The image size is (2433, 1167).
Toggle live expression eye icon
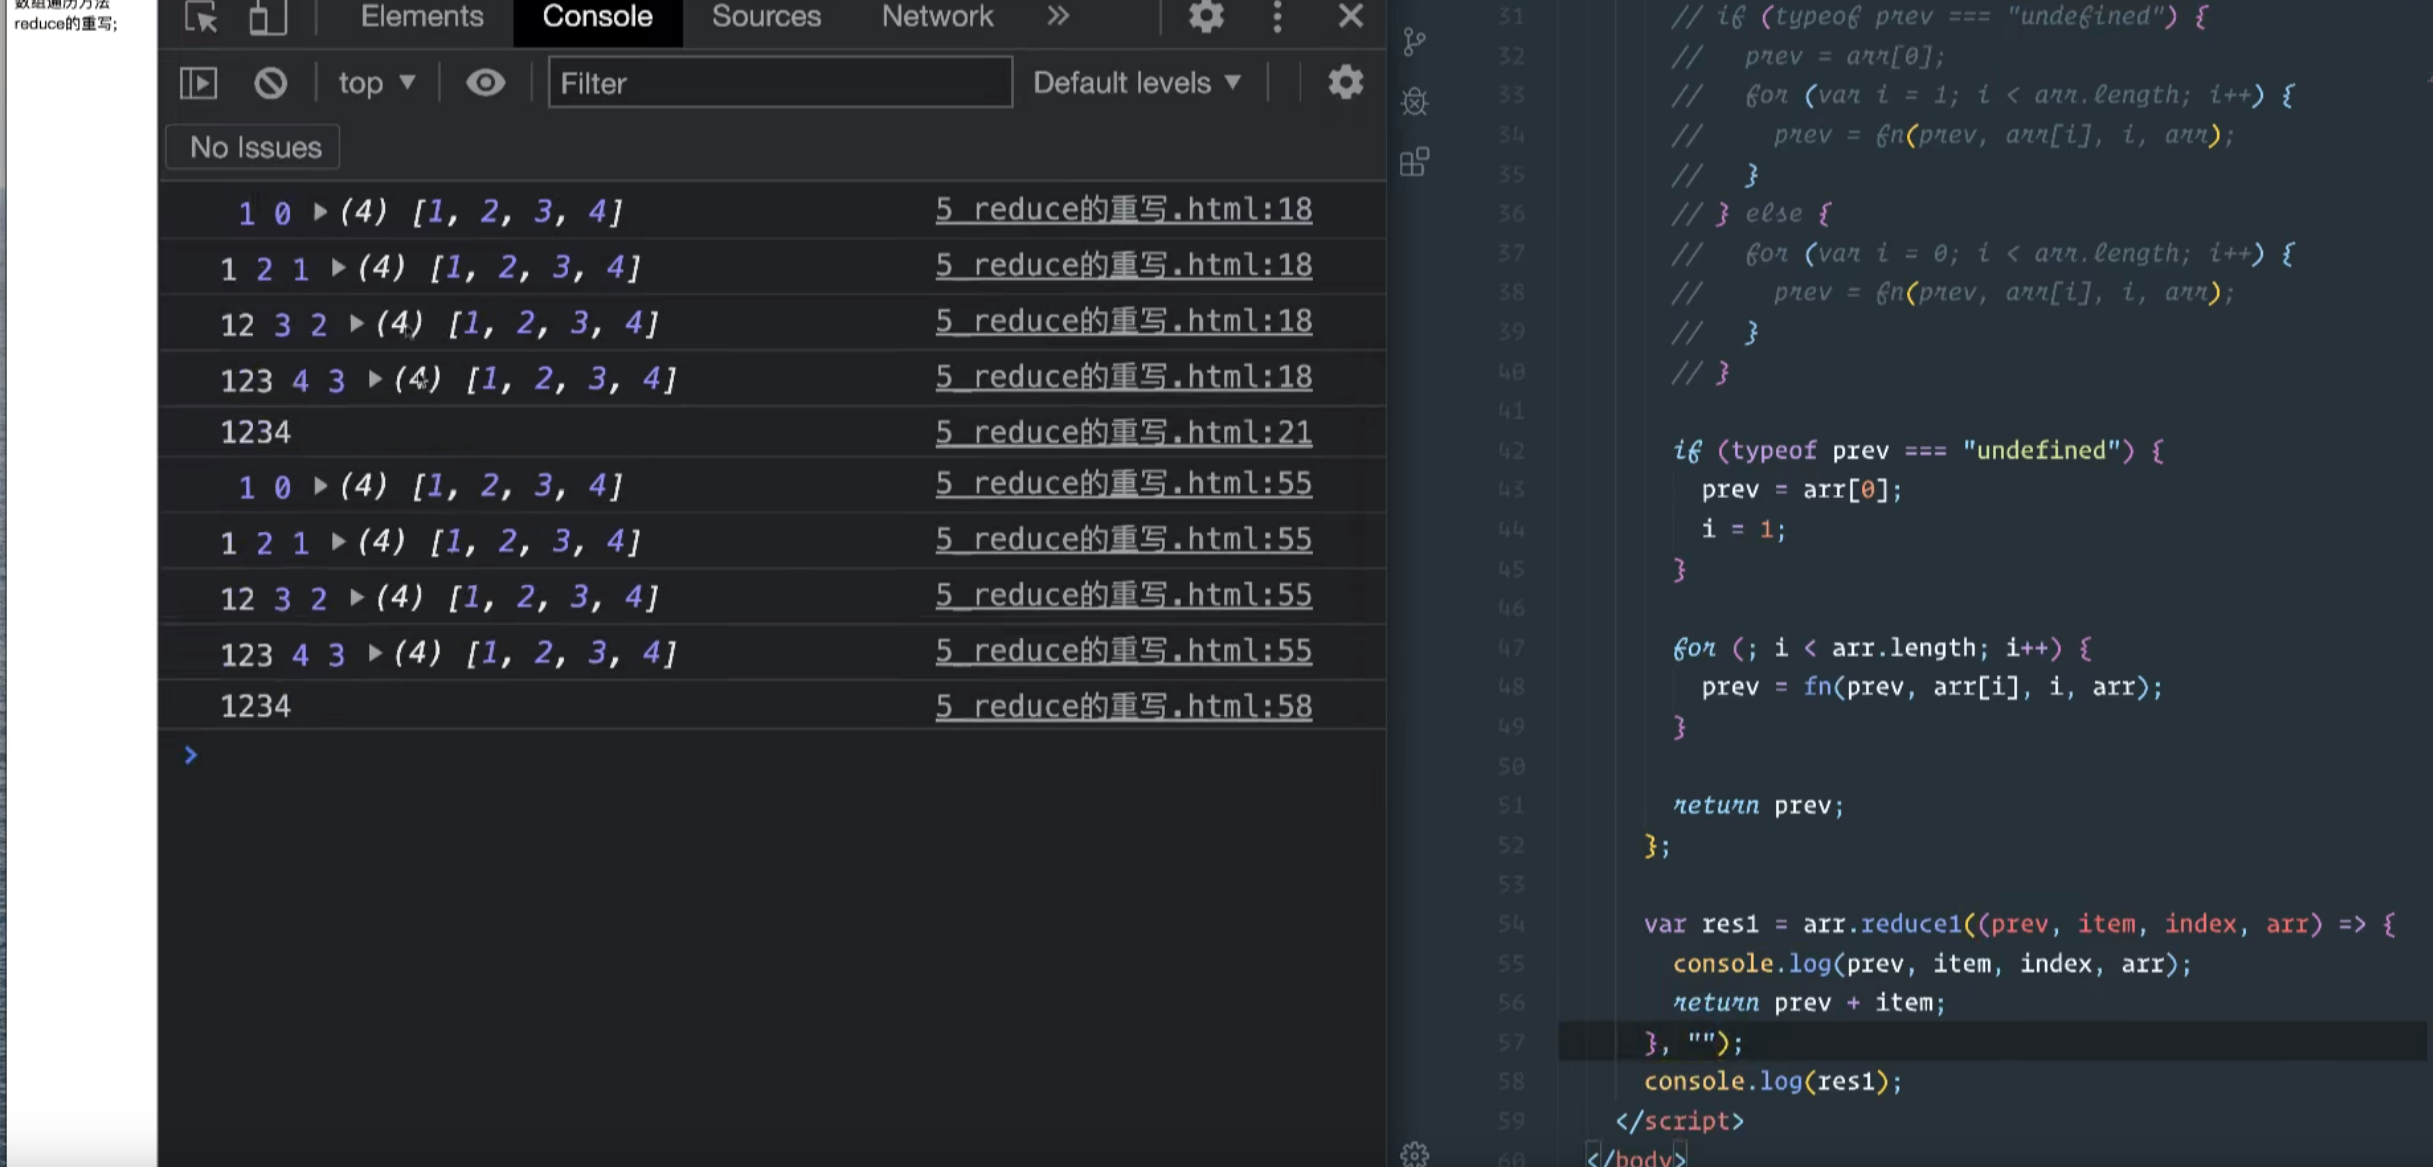[485, 83]
